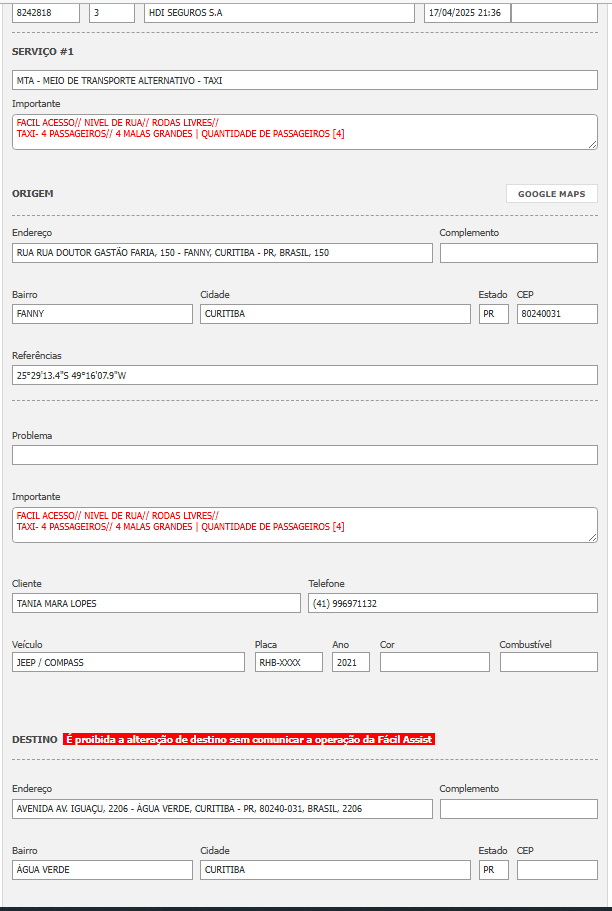The height and width of the screenshot is (911, 612).
Task: Click the Veículo field showing JEEP / COMPASS
Action: click(x=128, y=662)
